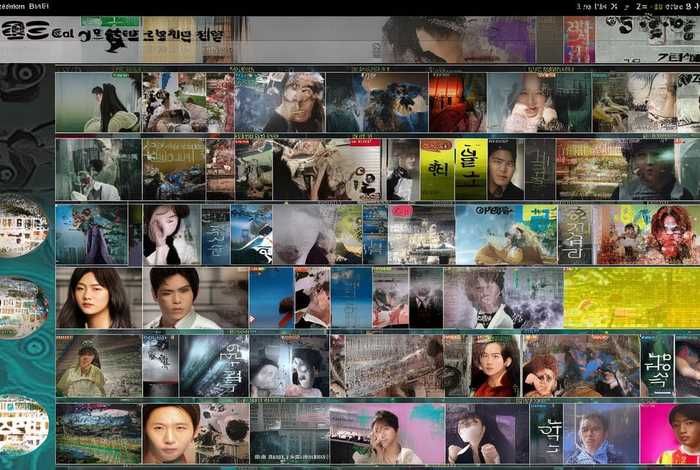Open the middle oval sidebar image button
Viewport: 700px width, 470px height.
point(22,307)
